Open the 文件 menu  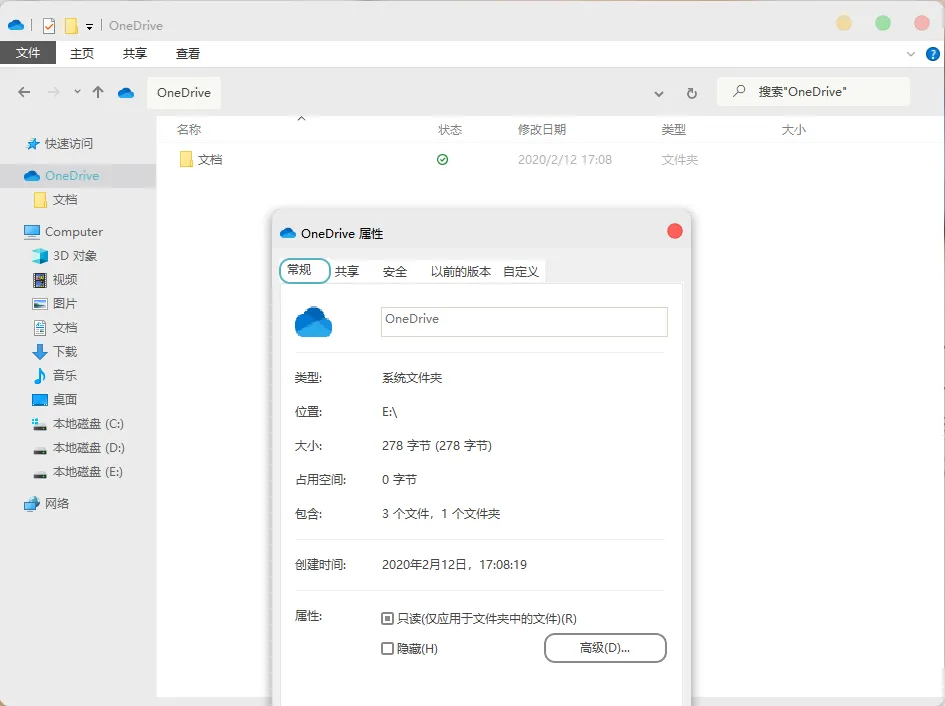point(28,53)
